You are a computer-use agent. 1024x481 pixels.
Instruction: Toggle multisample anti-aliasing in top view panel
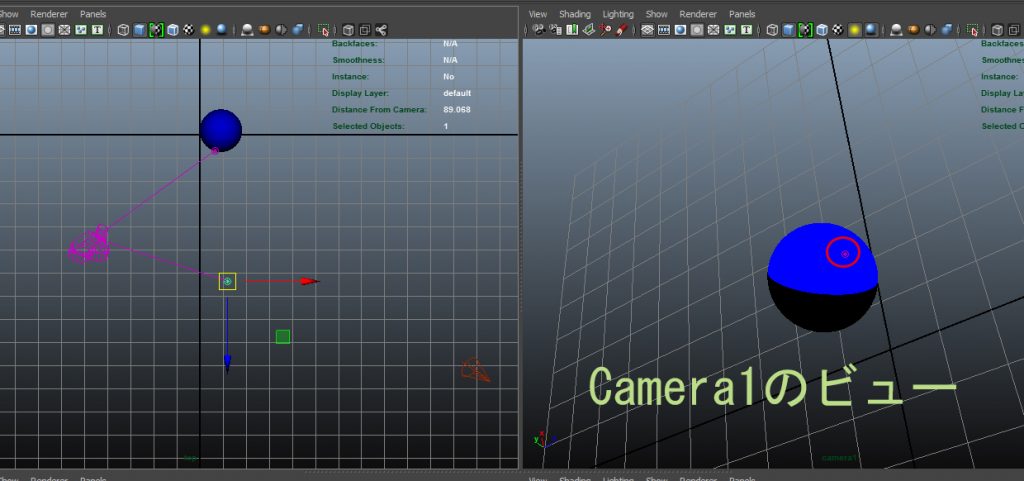point(281,30)
